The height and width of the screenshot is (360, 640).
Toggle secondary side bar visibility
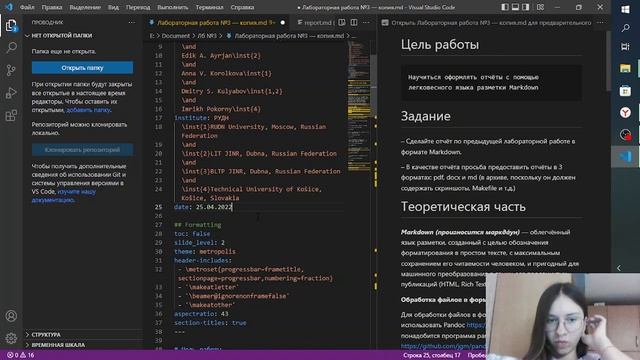[x=526, y=7]
